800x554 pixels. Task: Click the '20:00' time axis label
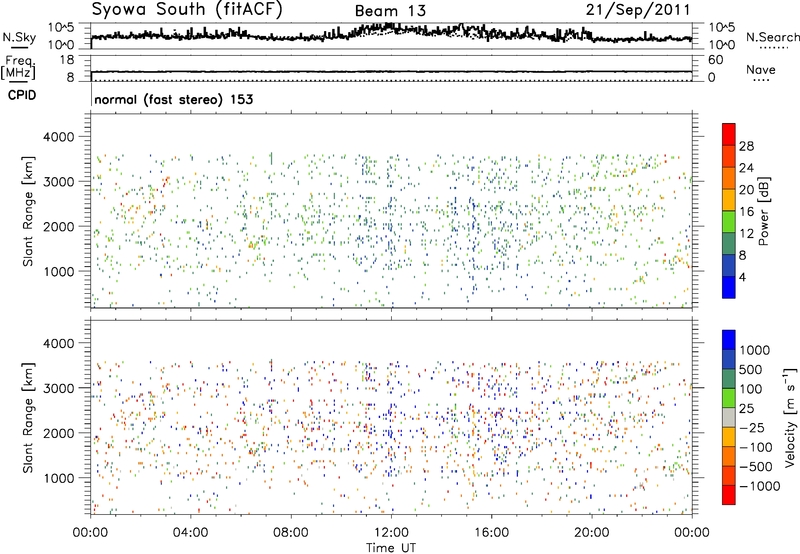coord(591,533)
